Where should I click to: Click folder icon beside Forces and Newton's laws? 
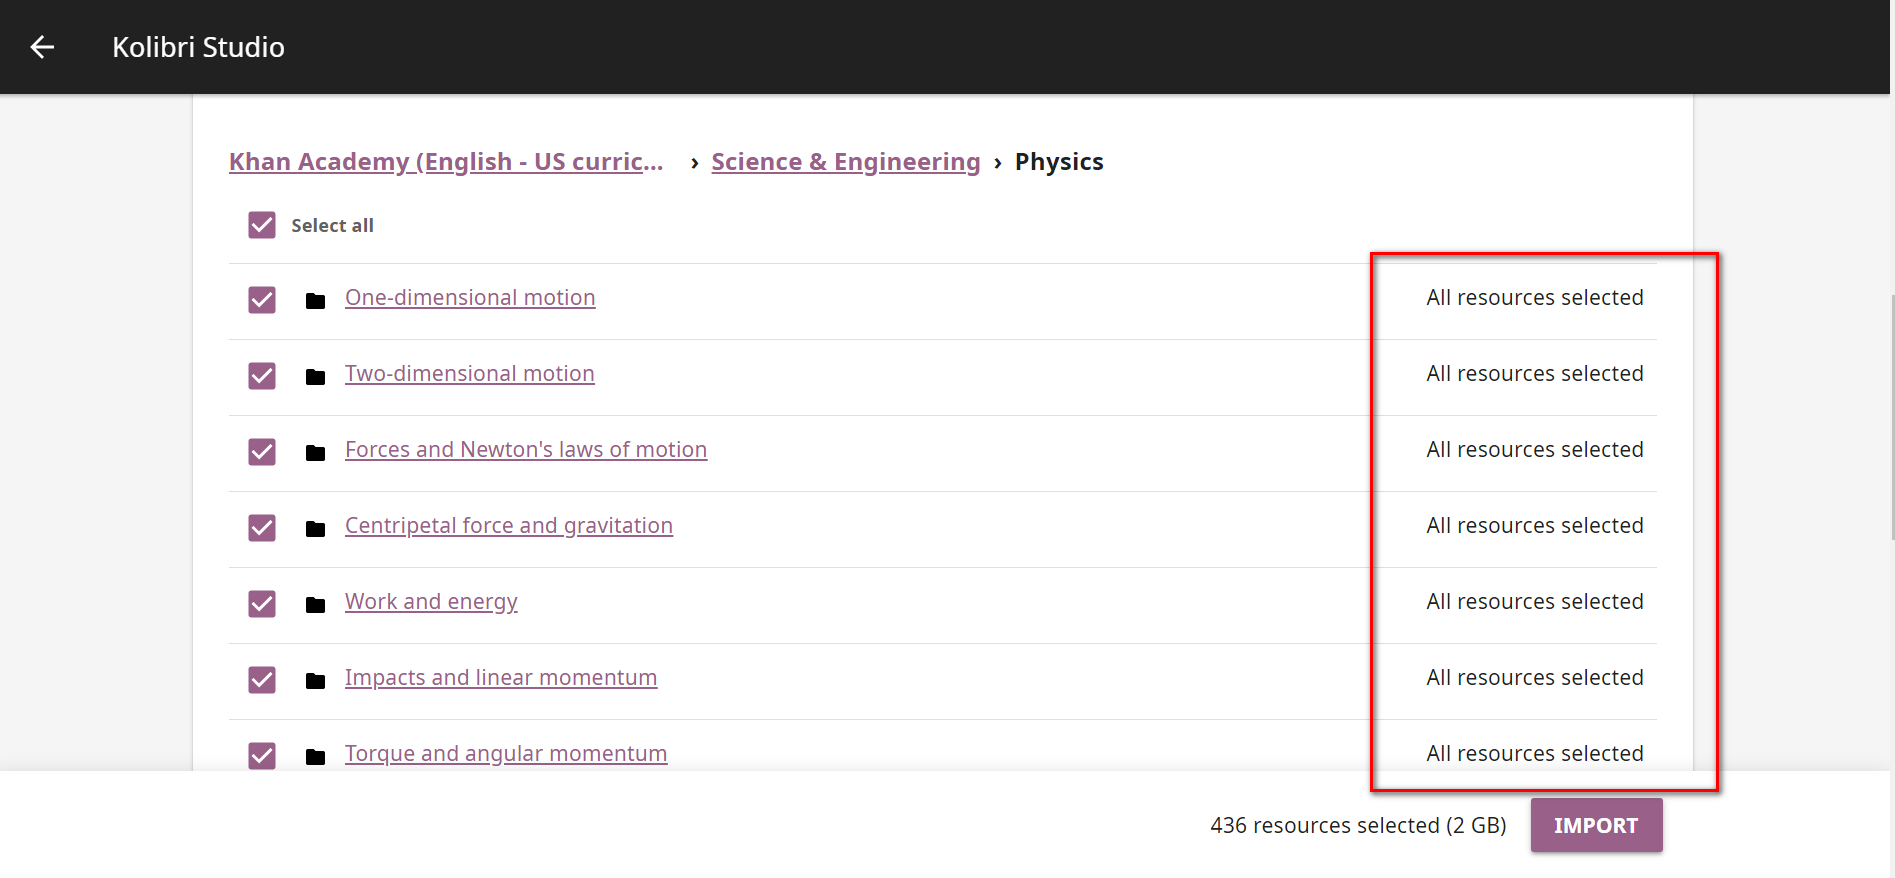pyautogui.click(x=315, y=452)
